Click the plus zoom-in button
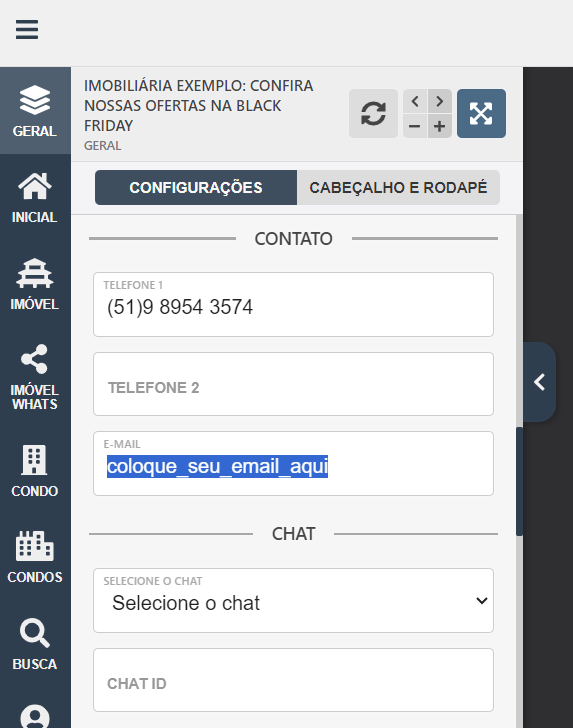Screen dimensions: 573x728 pyautogui.click(x=440, y=126)
